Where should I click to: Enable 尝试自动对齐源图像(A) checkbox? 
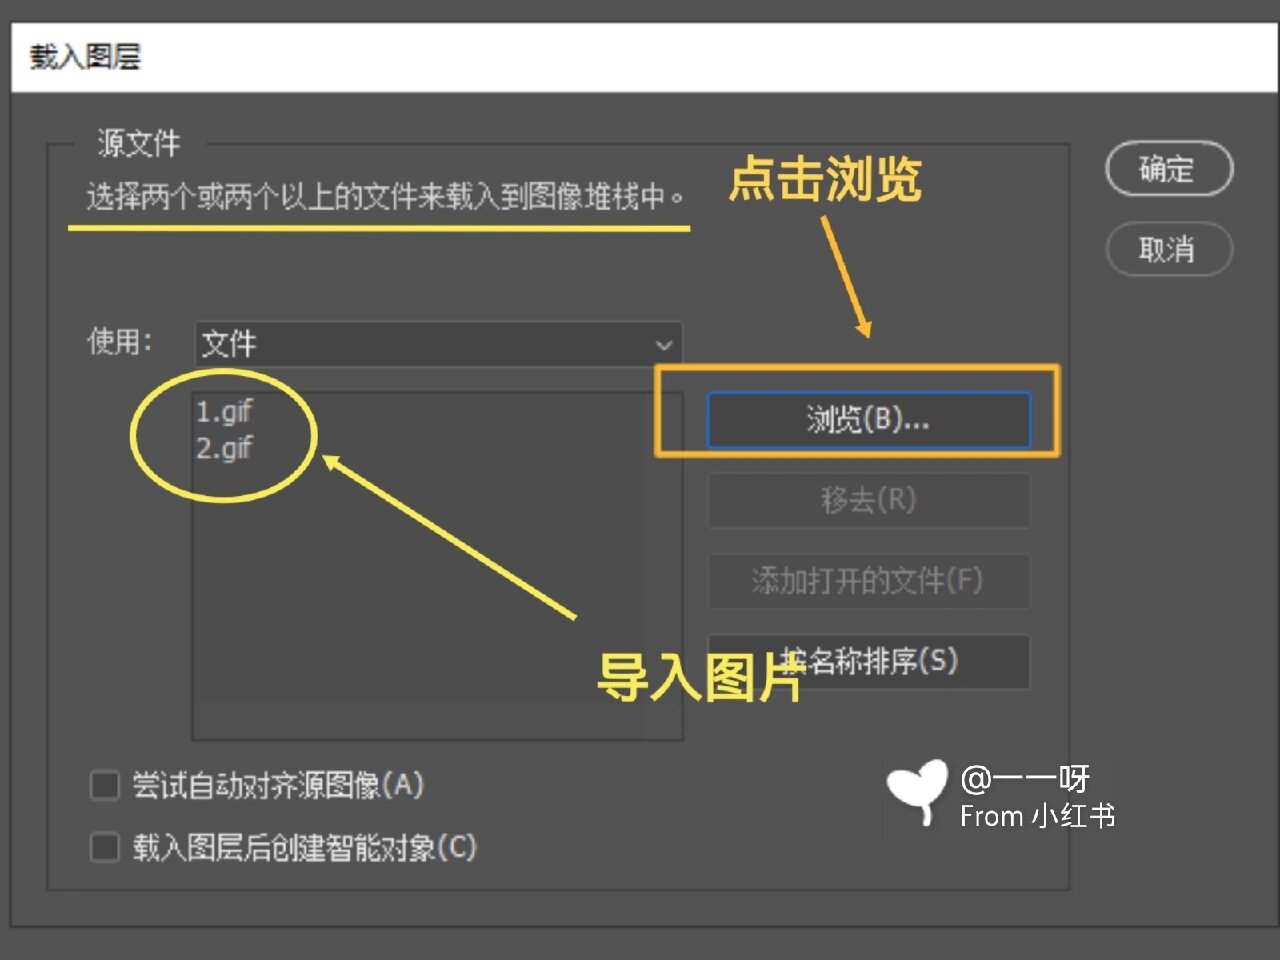point(105,786)
